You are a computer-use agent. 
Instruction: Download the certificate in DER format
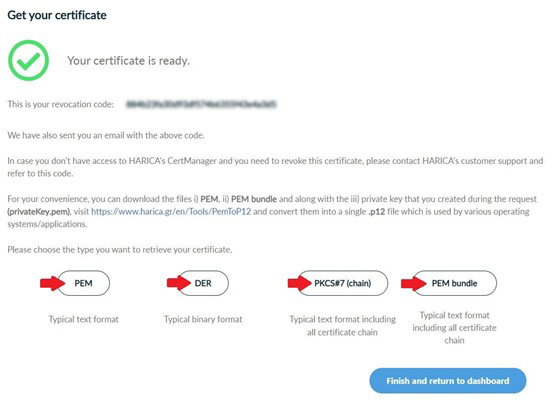pos(203,283)
